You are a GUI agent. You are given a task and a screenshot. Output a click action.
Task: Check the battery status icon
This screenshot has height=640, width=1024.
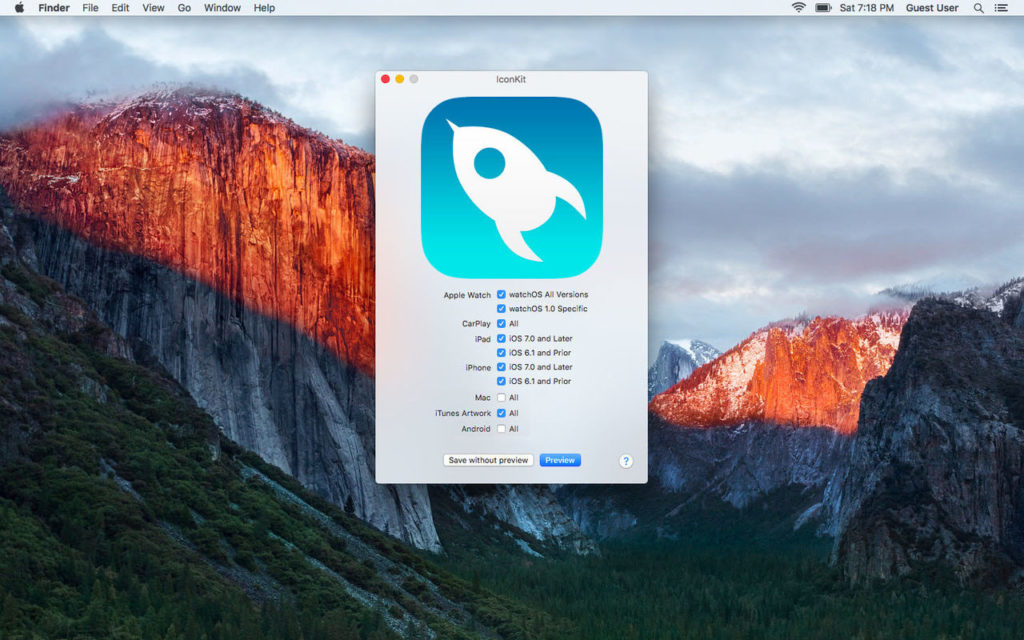[823, 8]
